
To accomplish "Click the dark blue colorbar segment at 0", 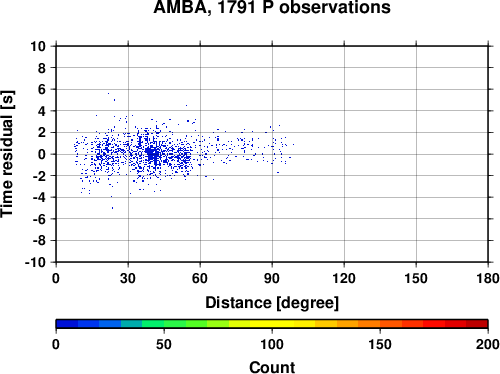I will (x=67, y=324).
